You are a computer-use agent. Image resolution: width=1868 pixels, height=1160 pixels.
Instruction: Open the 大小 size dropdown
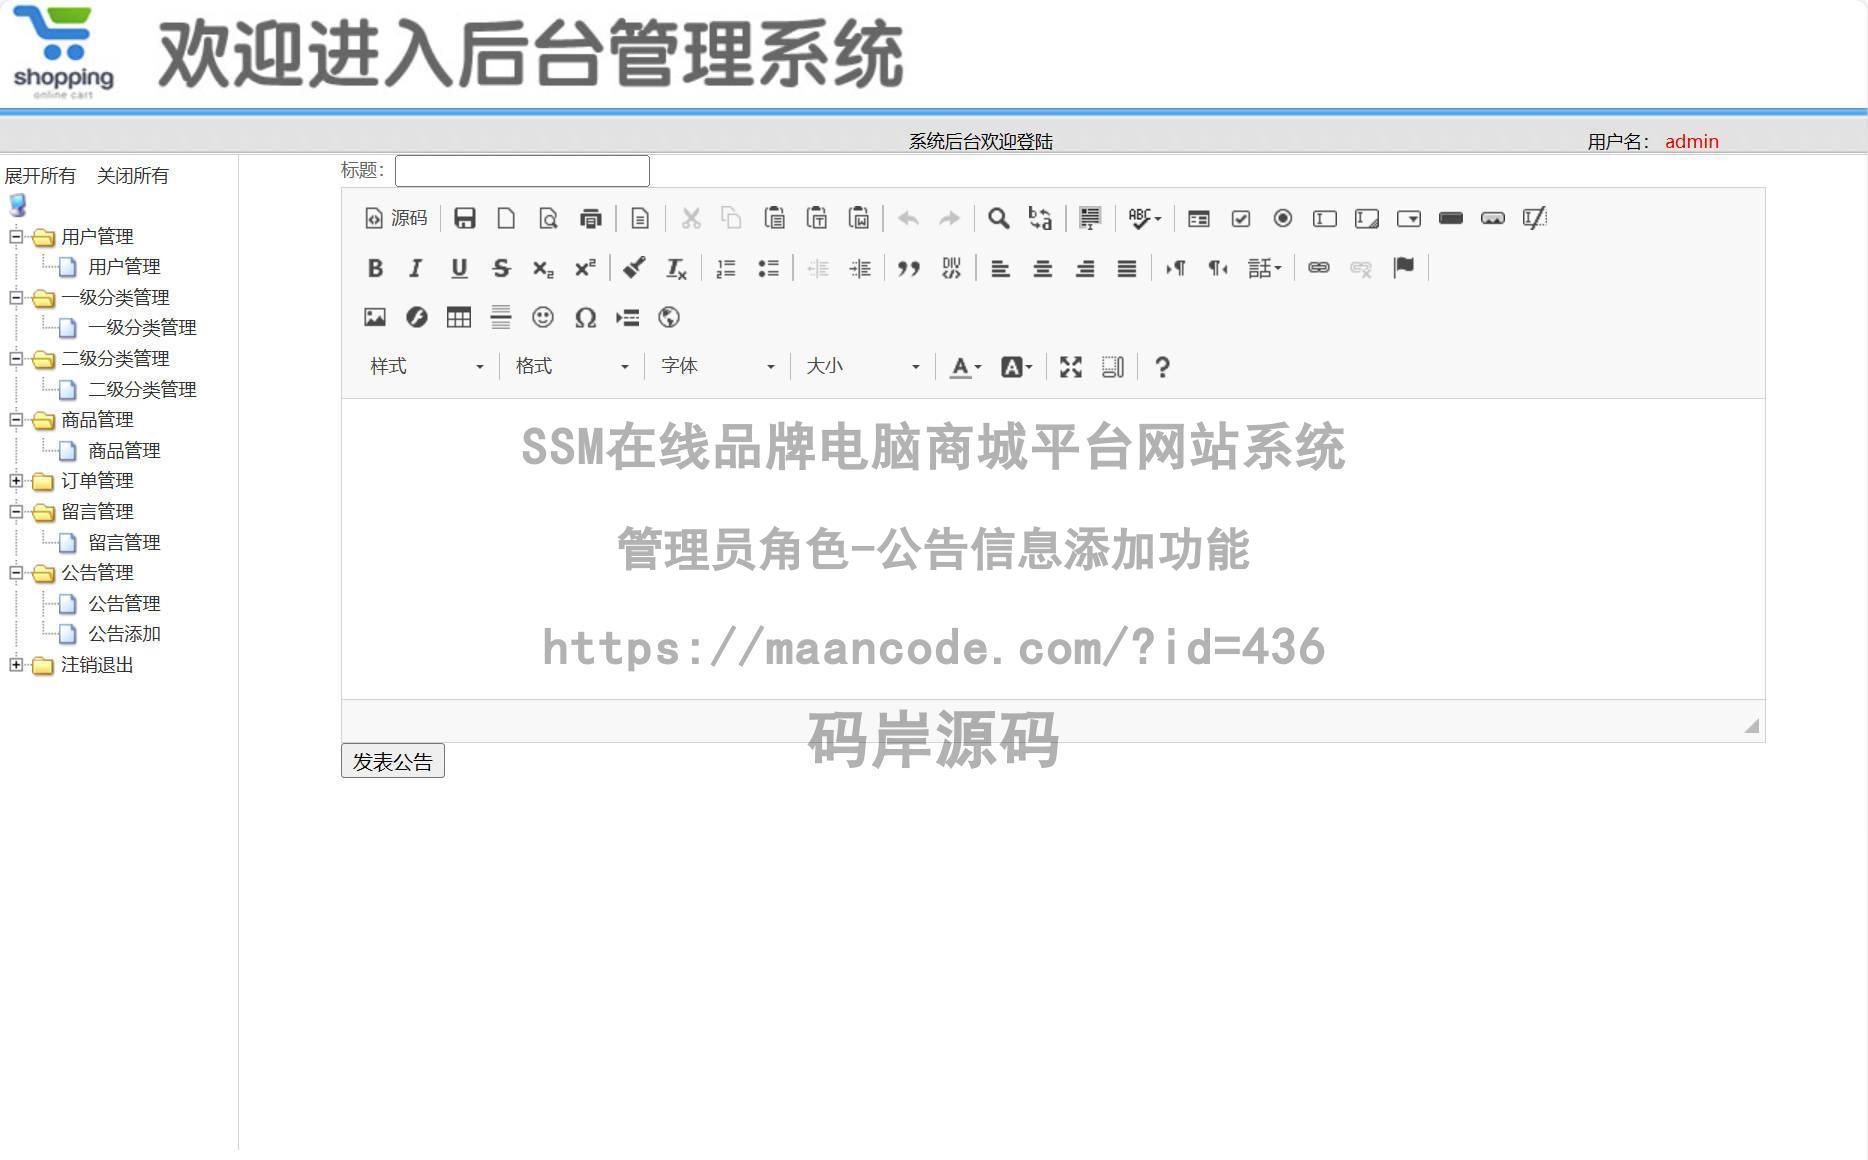click(x=862, y=367)
